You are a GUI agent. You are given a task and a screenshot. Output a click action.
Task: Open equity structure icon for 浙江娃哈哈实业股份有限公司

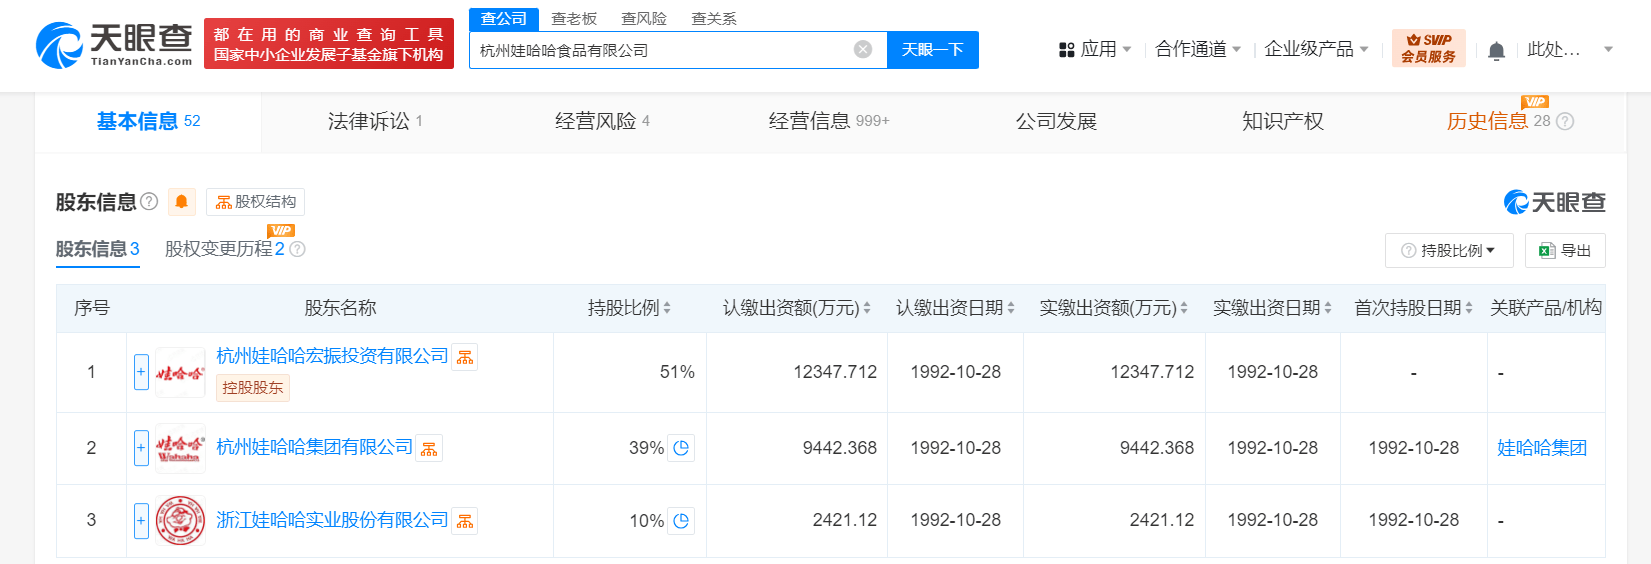point(465,521)
